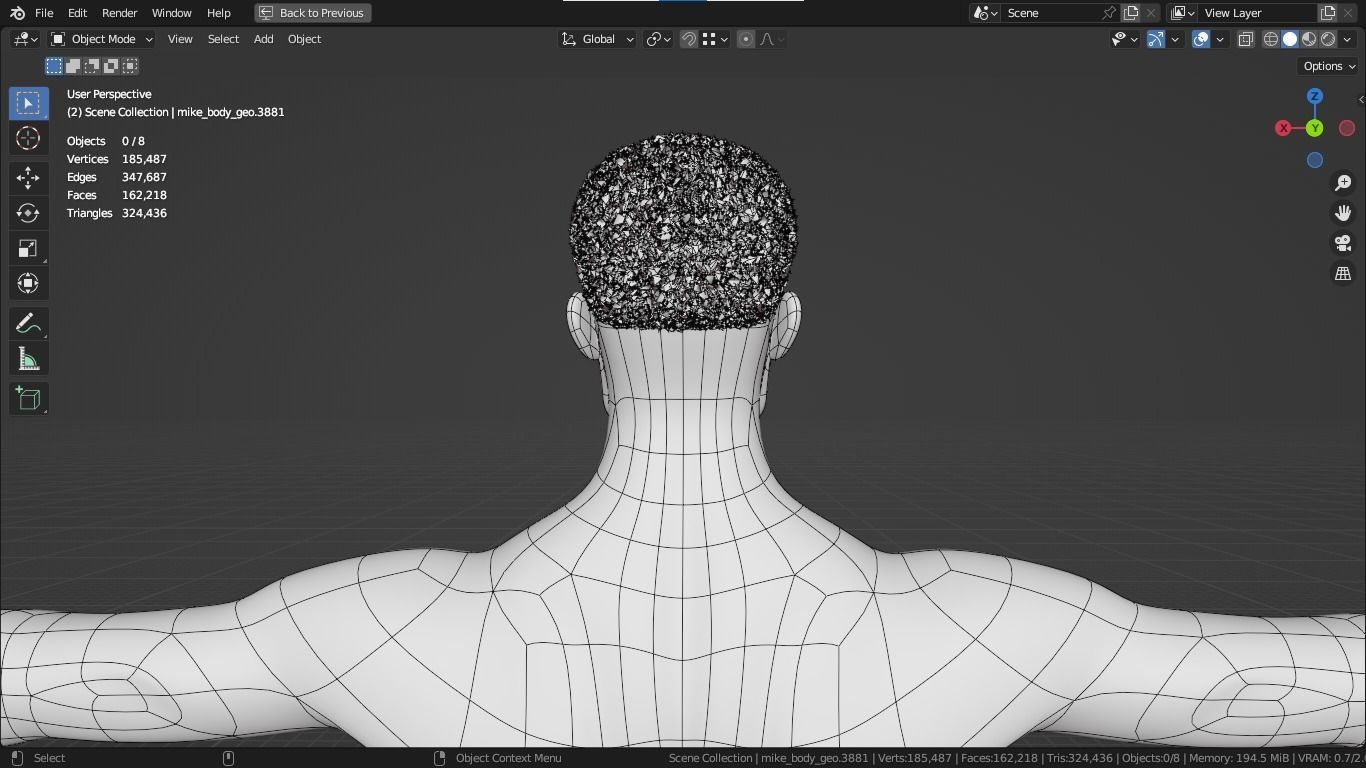This screenshot has width=1366, height=768.
Task: Click the X axis on the navigation gizmo
Action: tap(1283, 128)
